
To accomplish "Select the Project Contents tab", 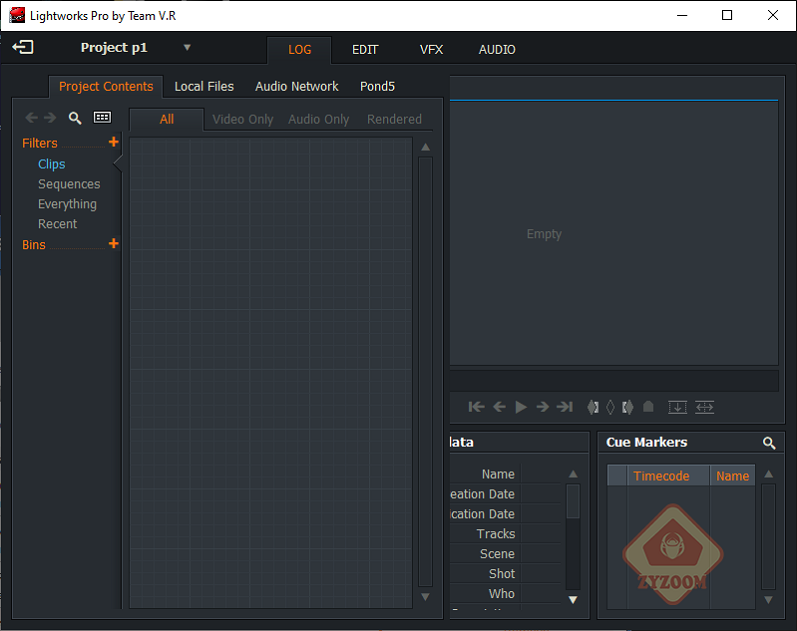I will point(106,86).
